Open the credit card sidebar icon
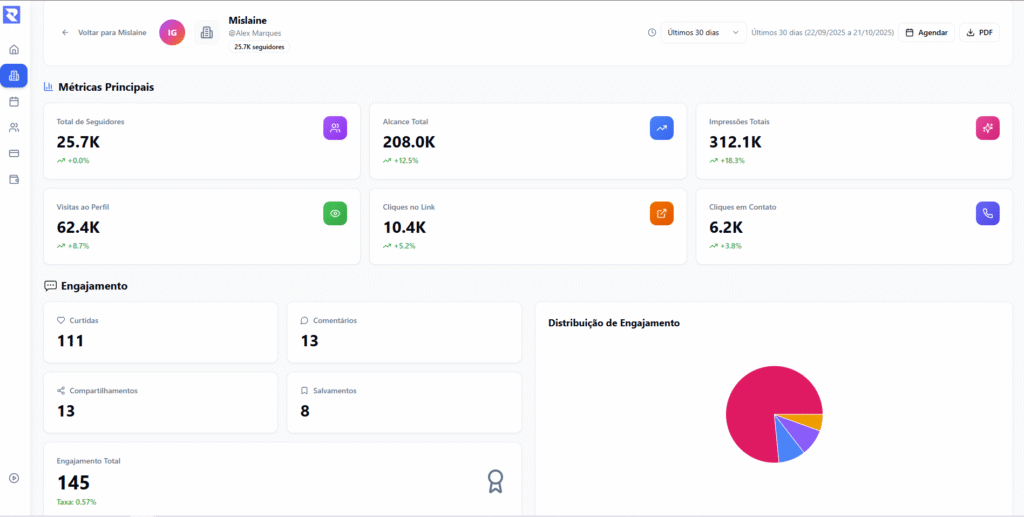1024x517 pixels. pos(14,153)
